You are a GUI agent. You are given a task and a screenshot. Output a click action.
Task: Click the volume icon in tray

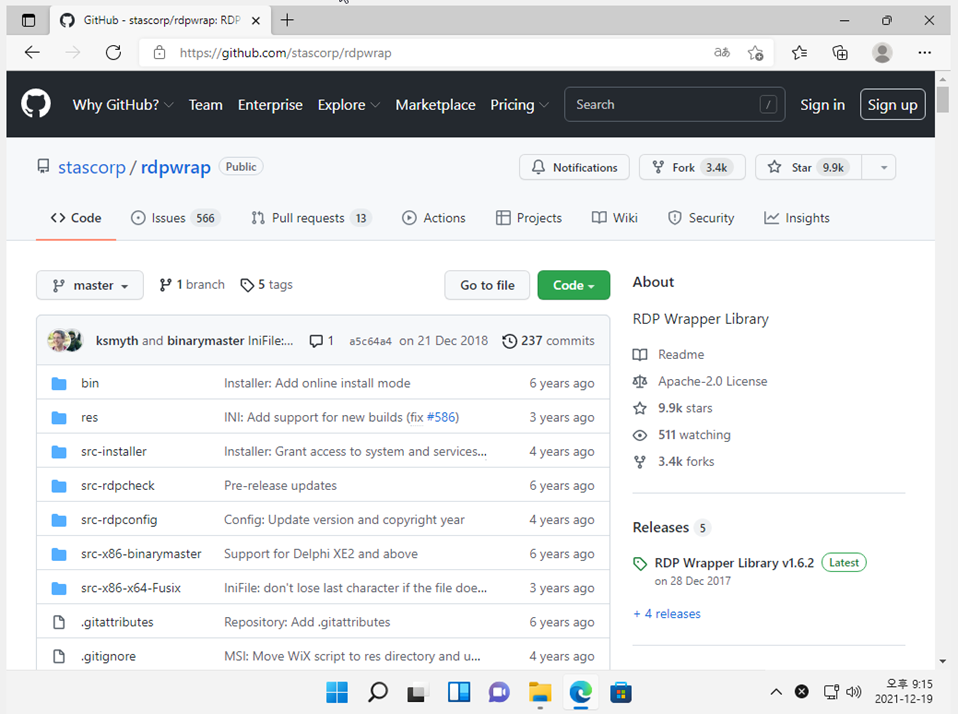[854, 692]
